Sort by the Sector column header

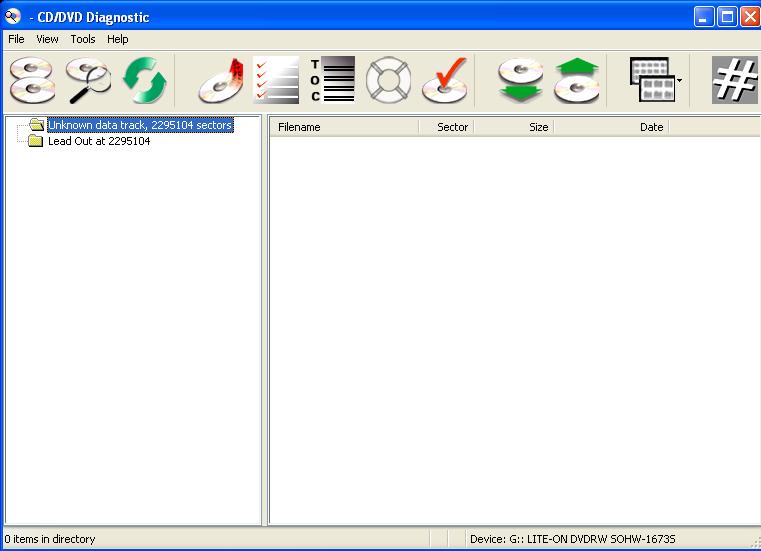(x=446, y=127)
